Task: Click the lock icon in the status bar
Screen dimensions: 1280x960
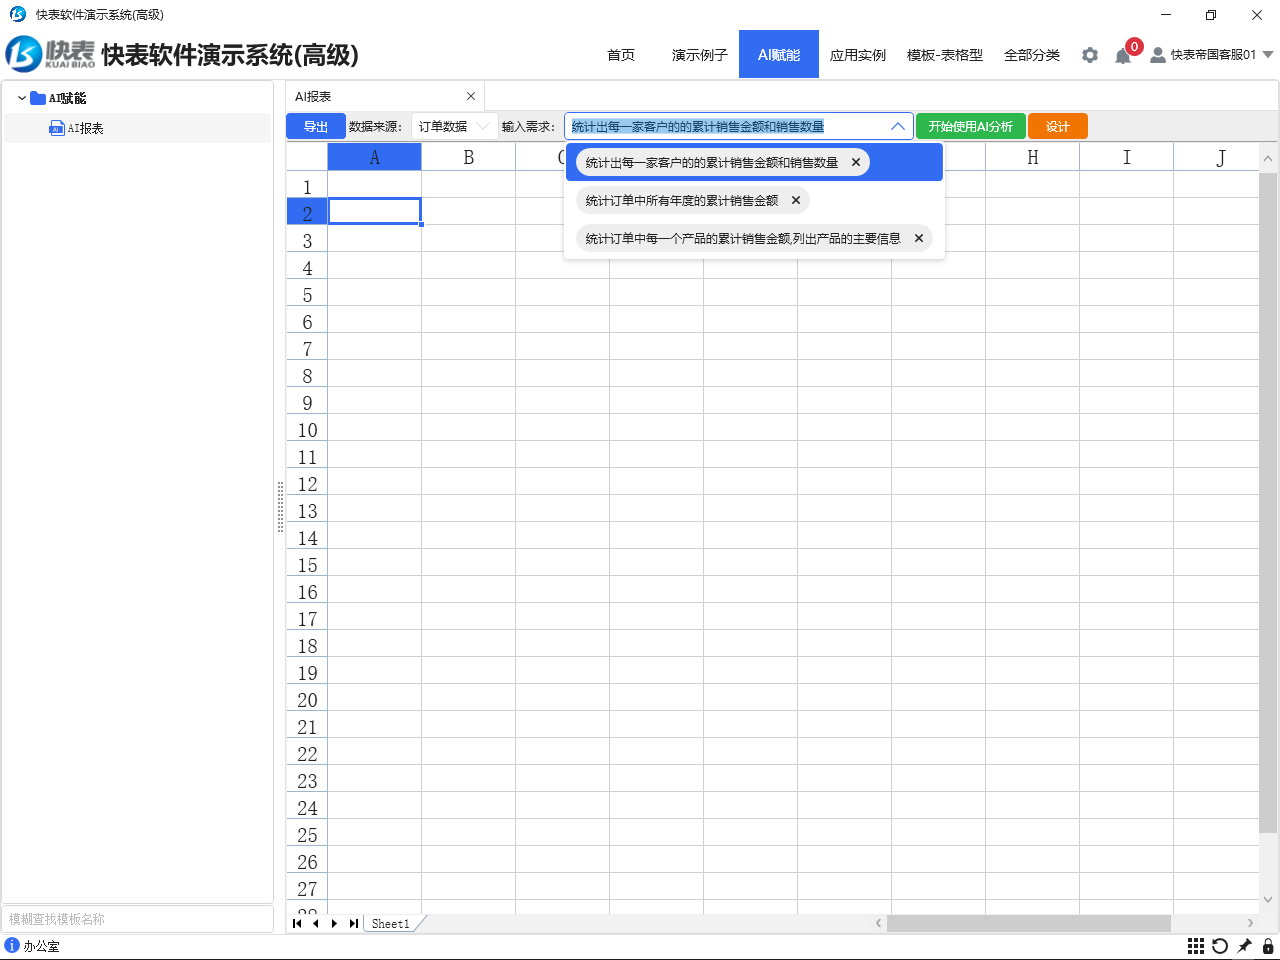Action: point(1268,946)
